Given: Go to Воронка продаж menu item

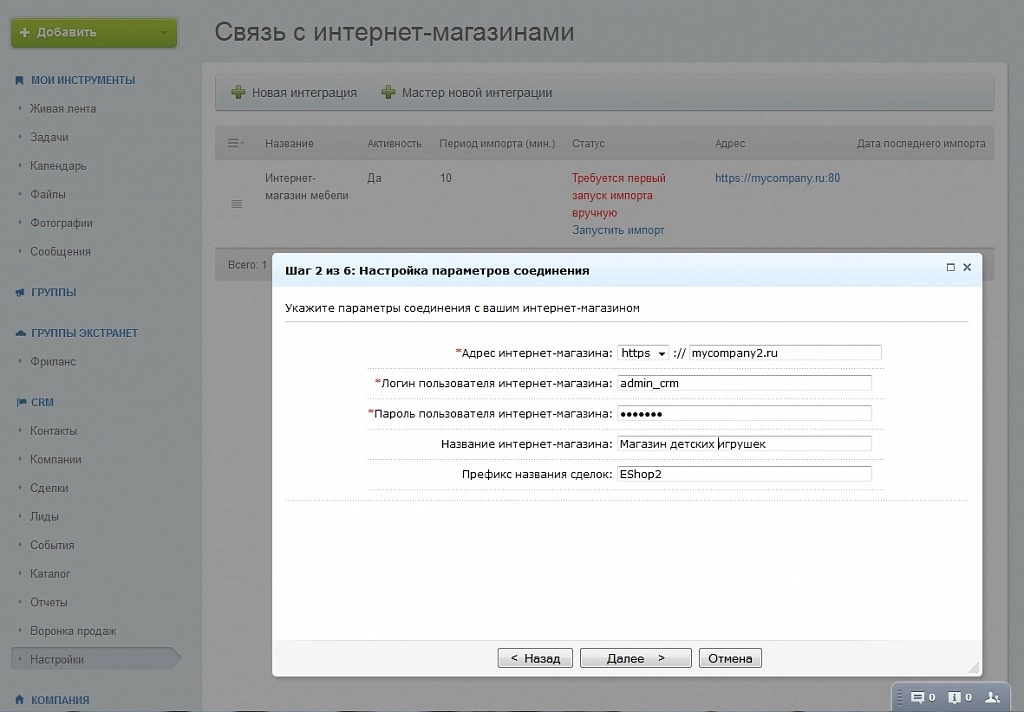Looking at the screenshot, I should (x=73, y=631).
